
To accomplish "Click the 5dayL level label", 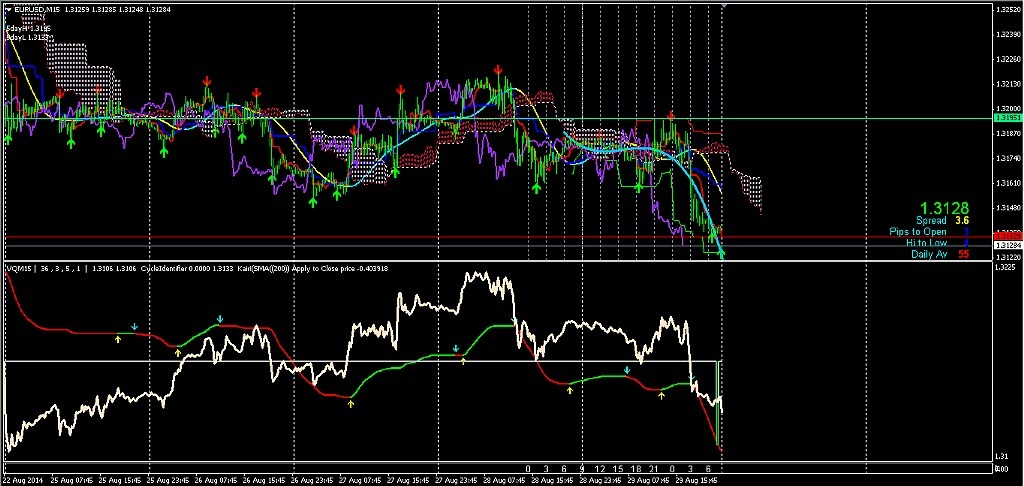I will tap(28, 38).
